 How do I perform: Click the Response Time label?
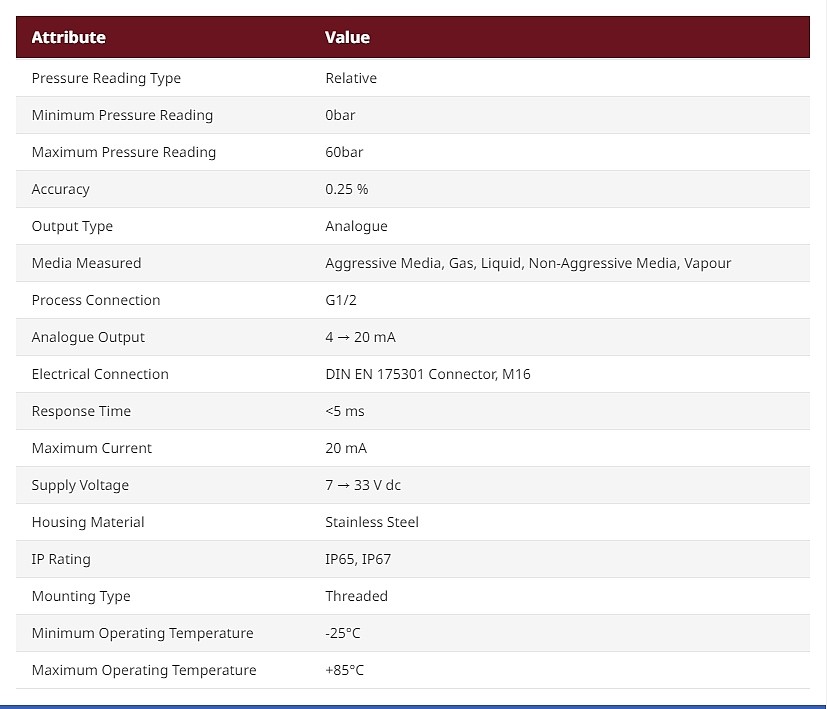pyautogui.click(x=81, y=411)
